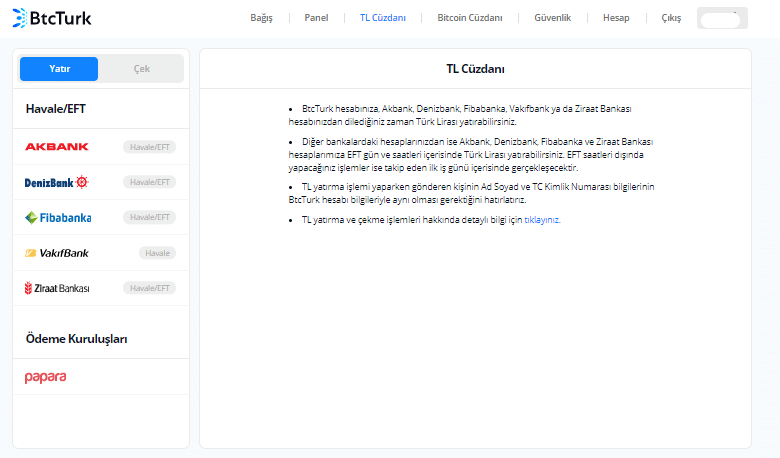Screen dimensions: 780x458
Task: Go to the Panel page
Action: coord(316,18)
